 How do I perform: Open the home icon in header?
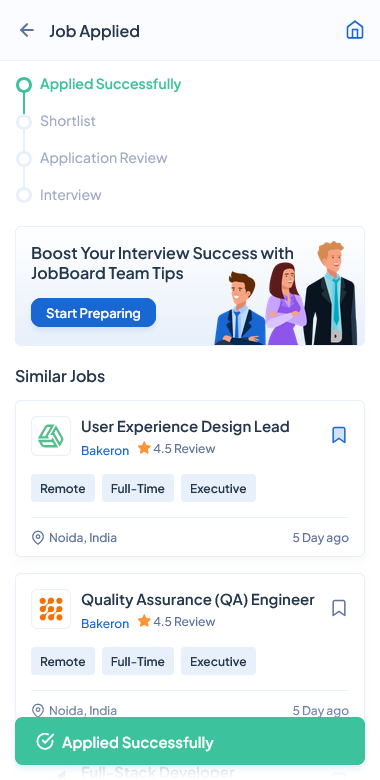pyautogui.click(x=355, y=30)
